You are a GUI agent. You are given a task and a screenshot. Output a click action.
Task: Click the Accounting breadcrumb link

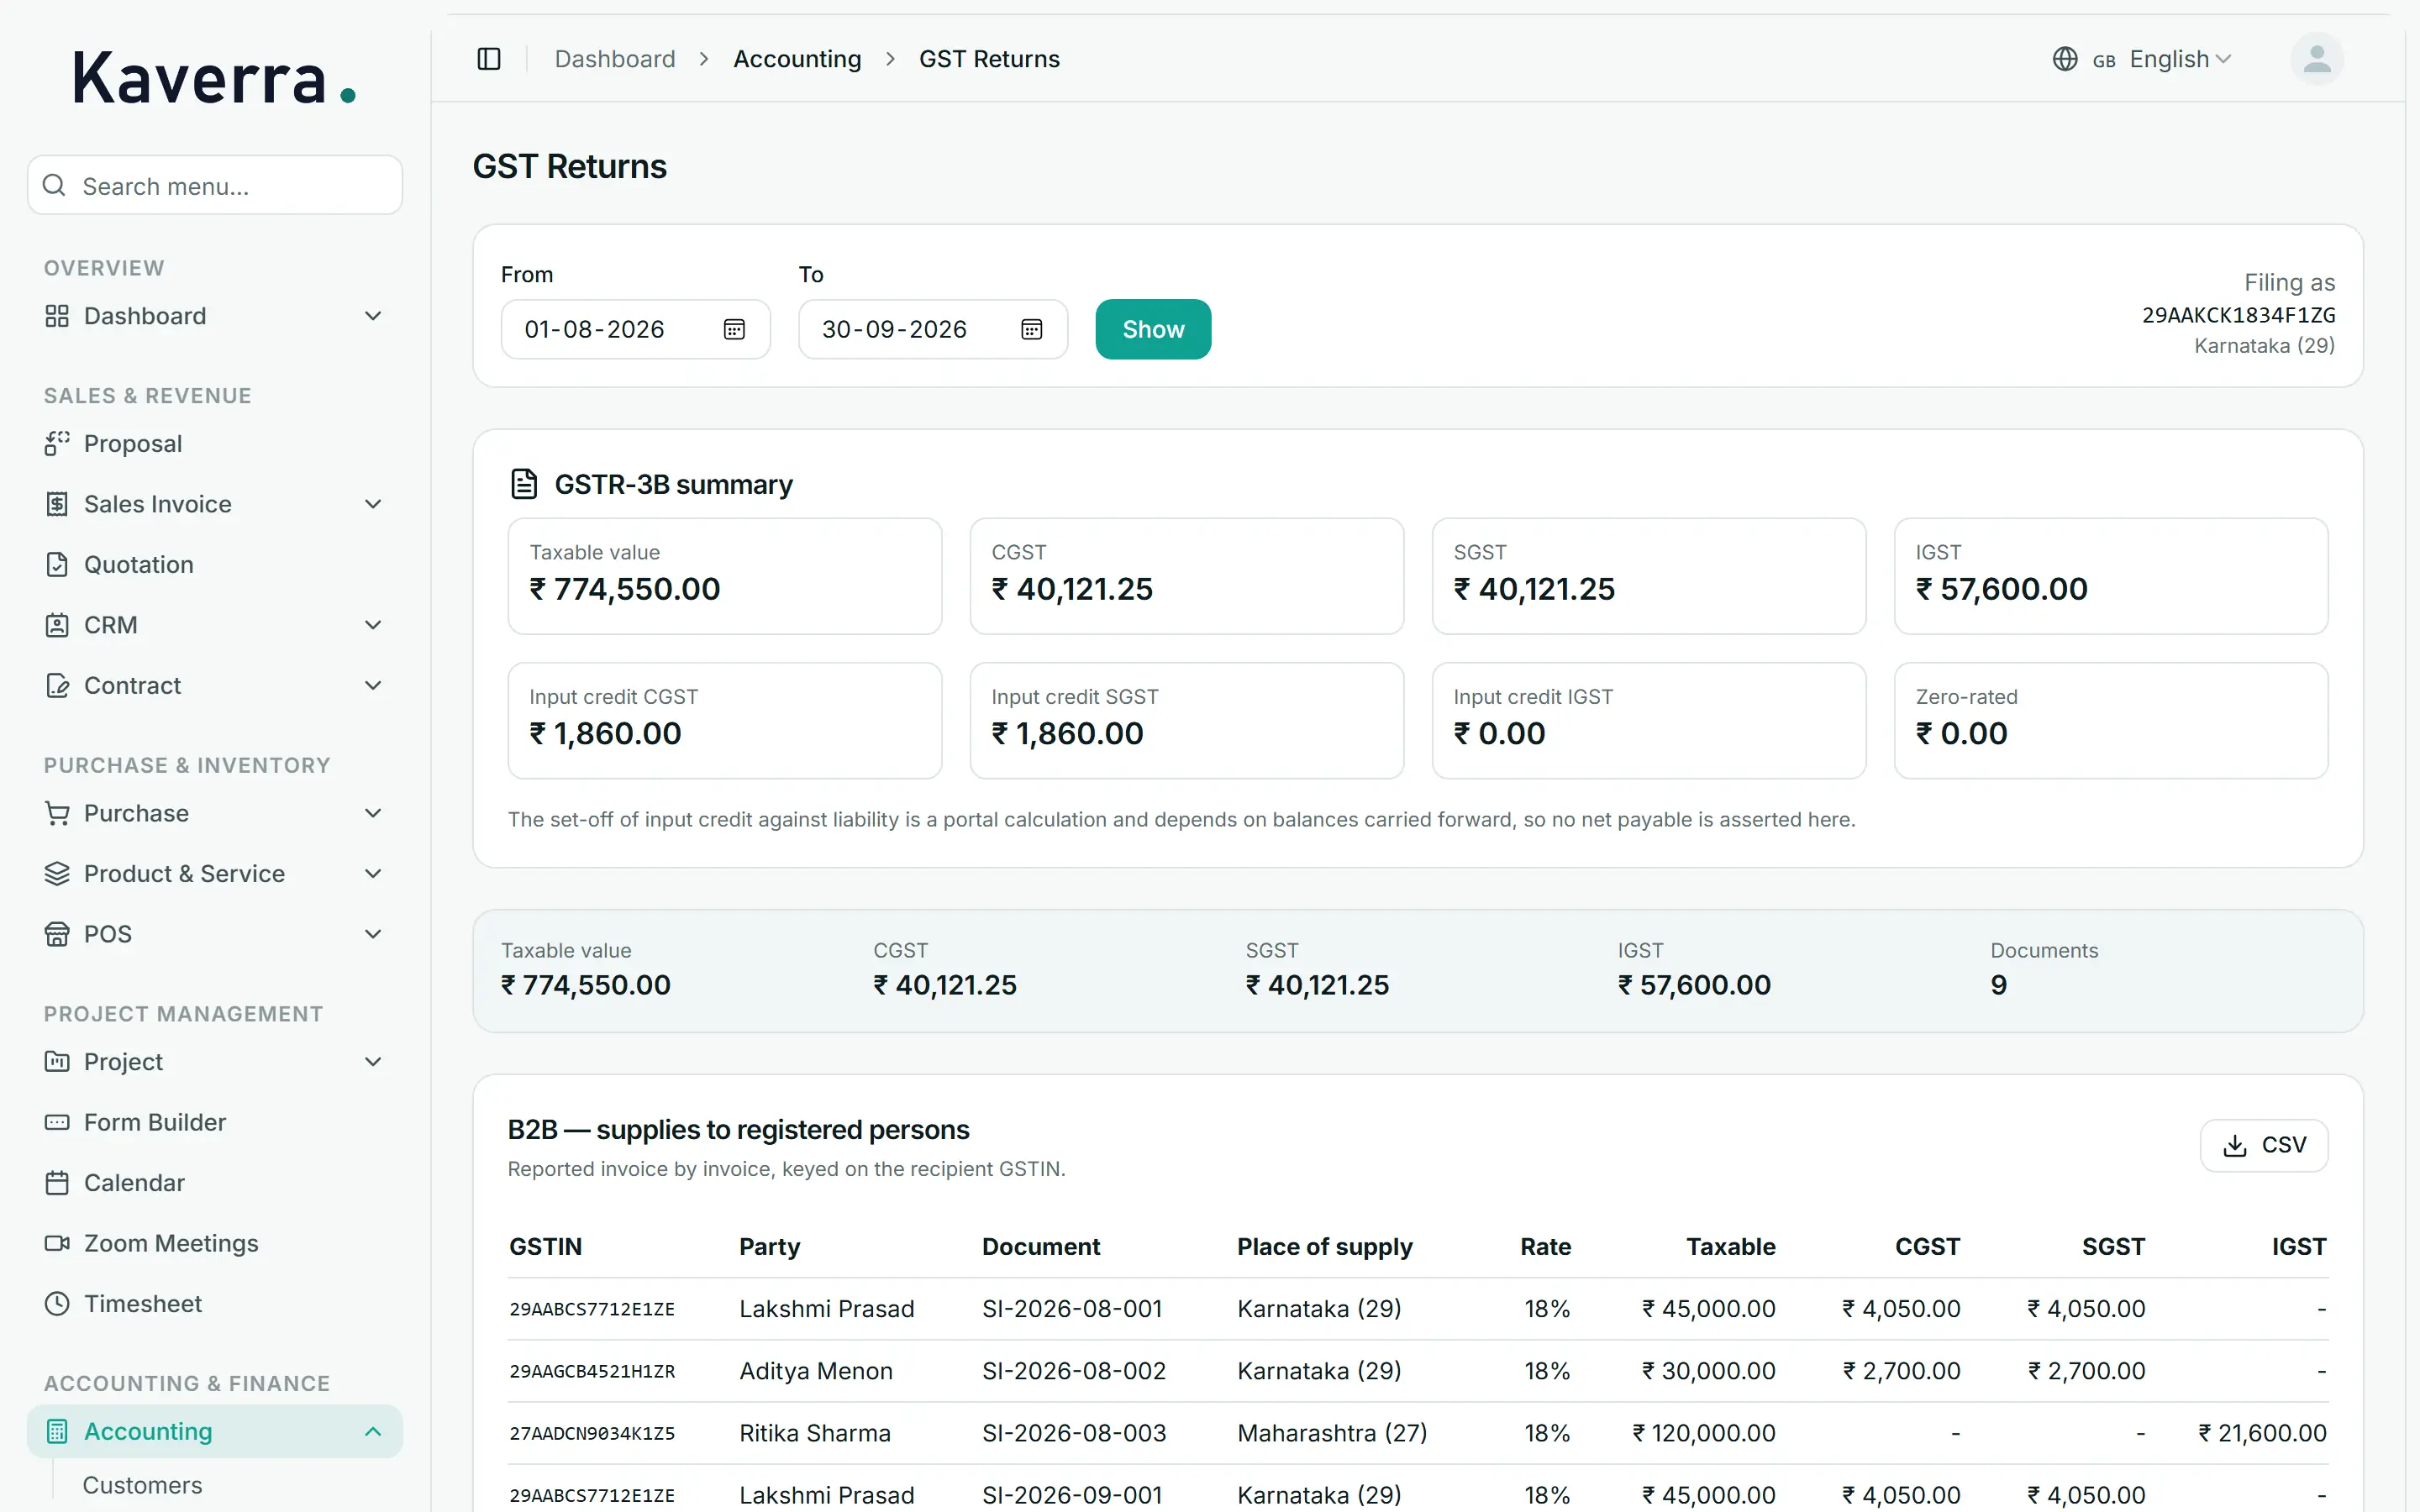point(797,59)
